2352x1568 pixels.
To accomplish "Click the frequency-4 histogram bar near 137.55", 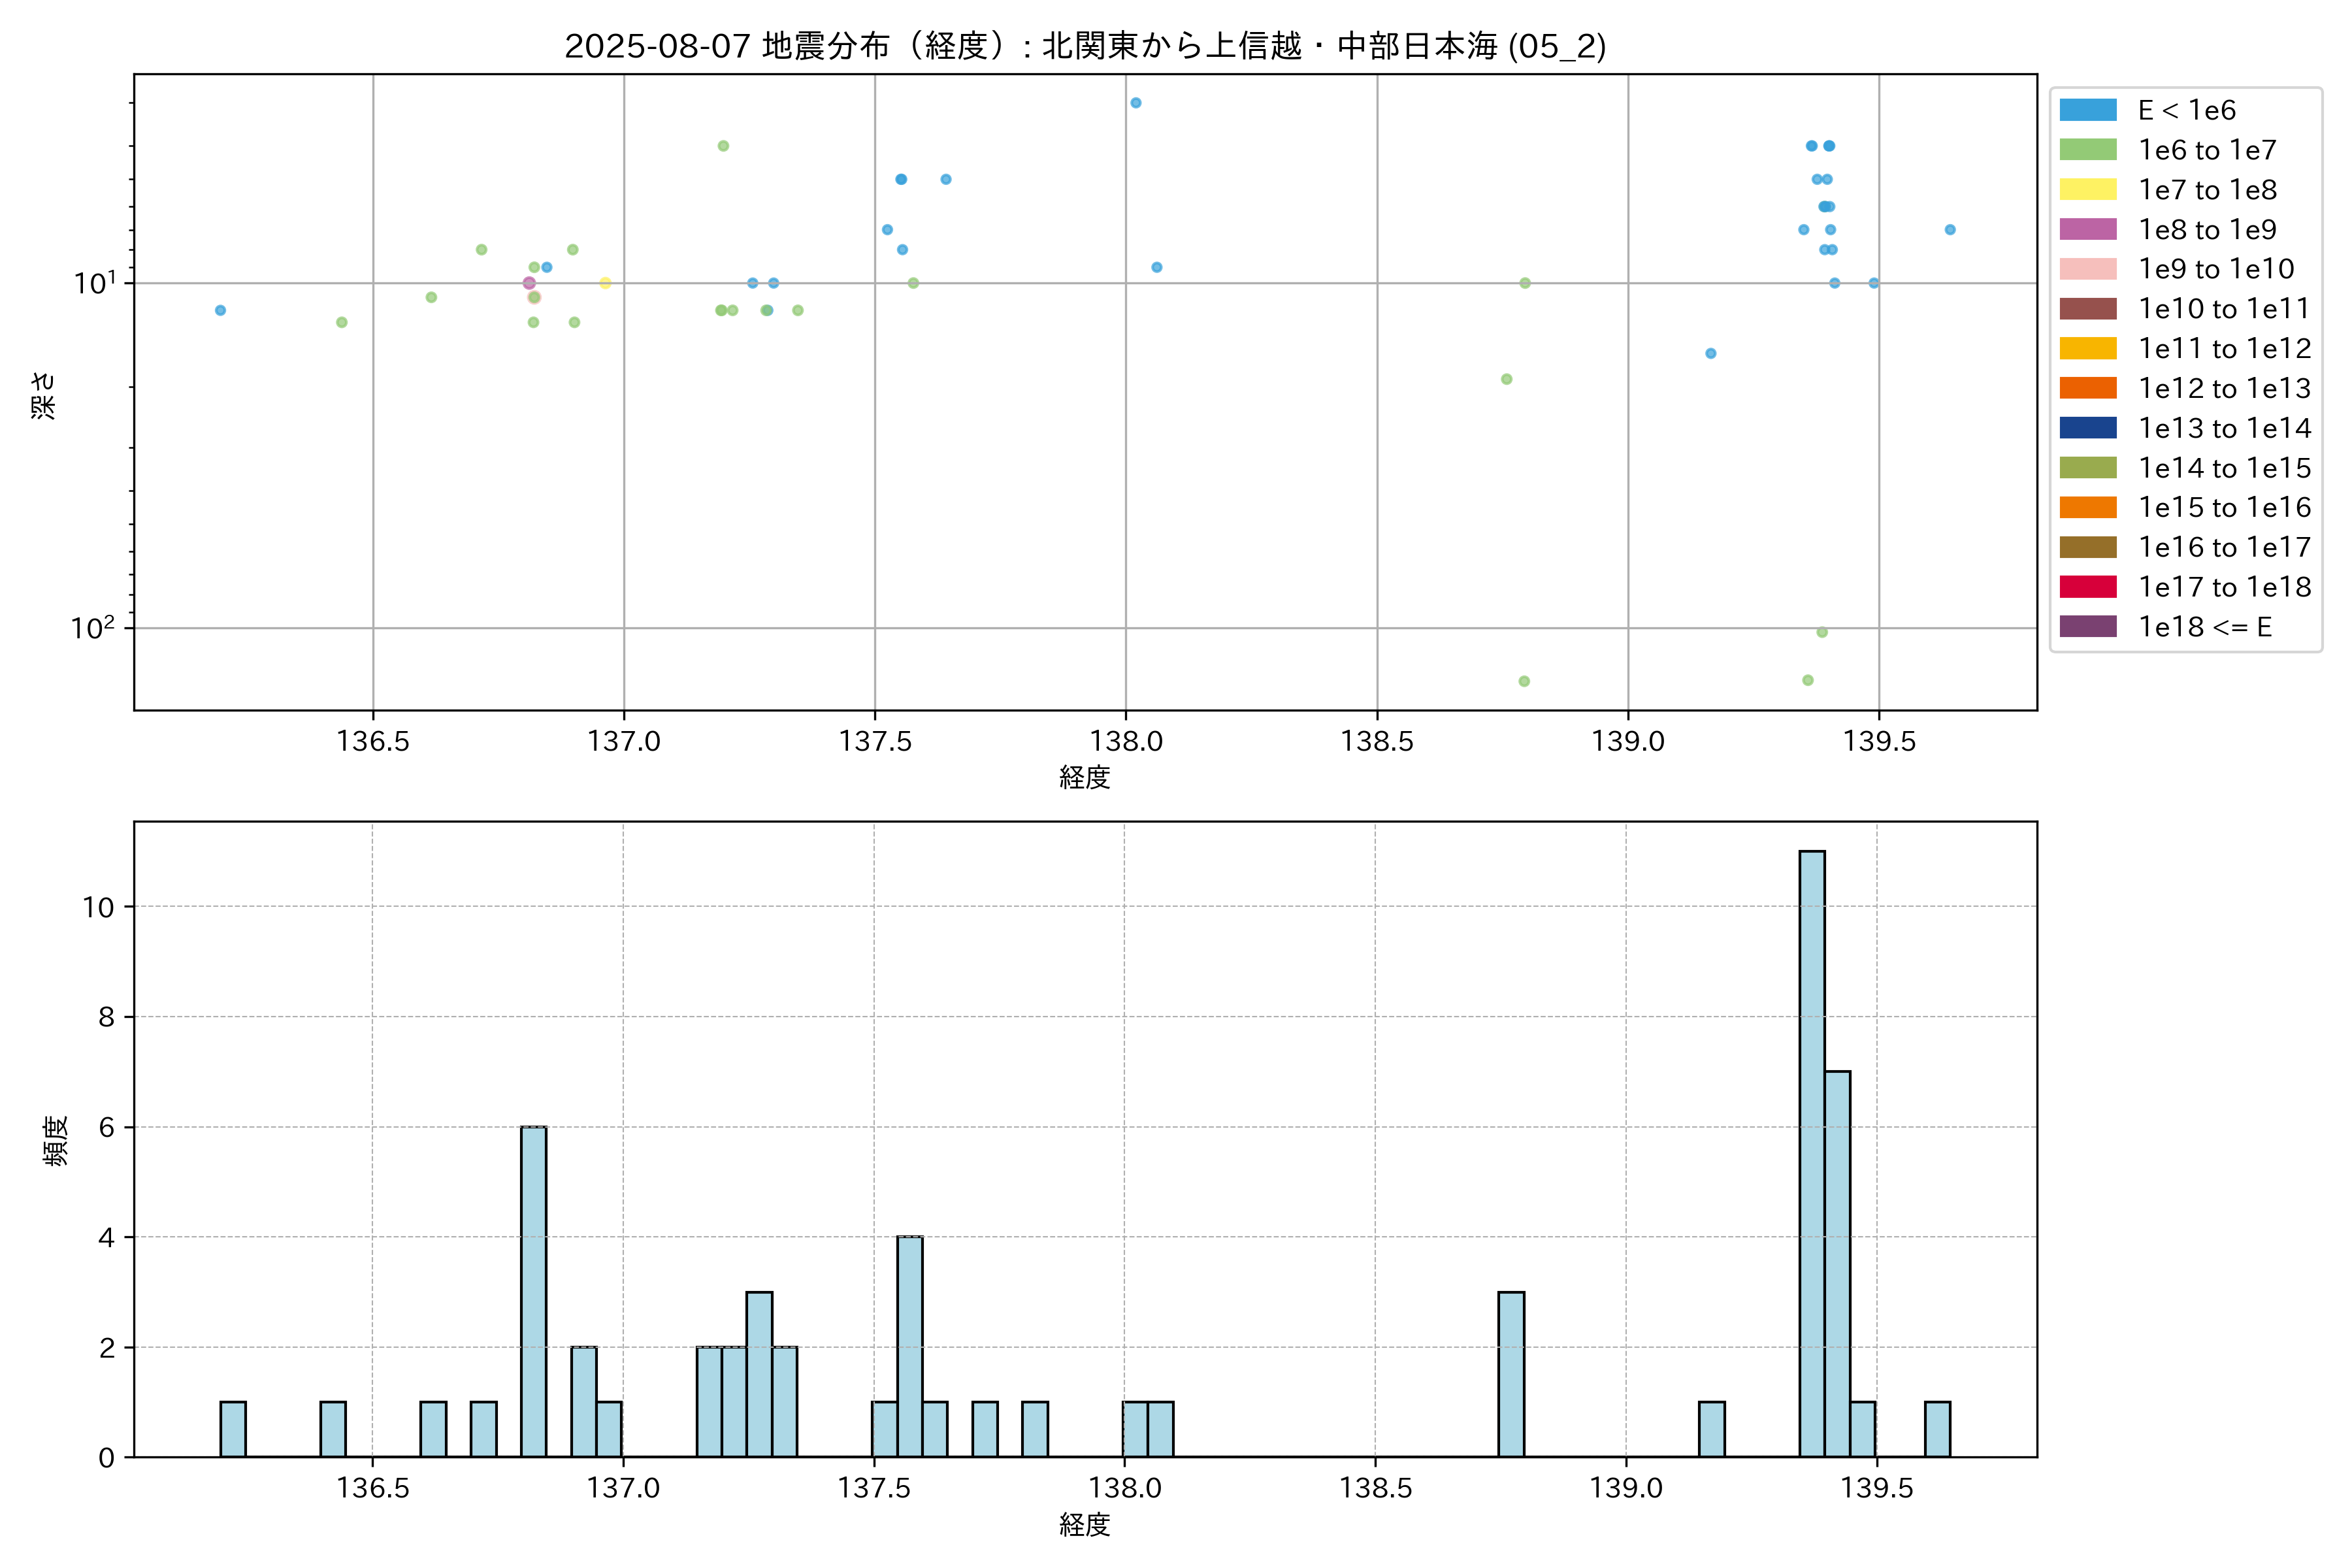I will click(910, 1347).
